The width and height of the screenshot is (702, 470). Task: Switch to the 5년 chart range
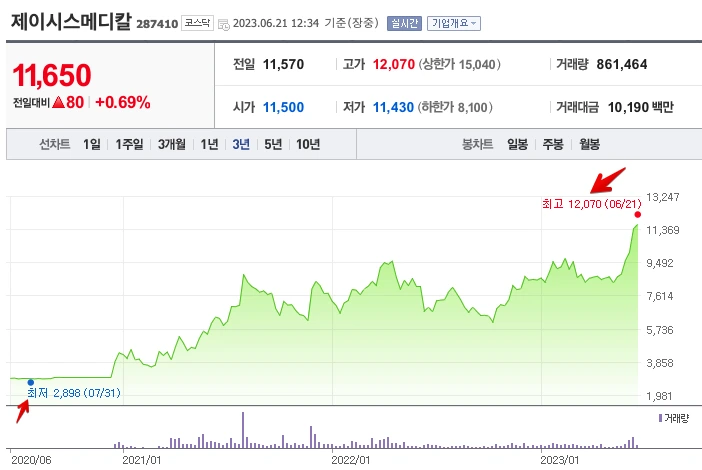[x=273, y=144]
